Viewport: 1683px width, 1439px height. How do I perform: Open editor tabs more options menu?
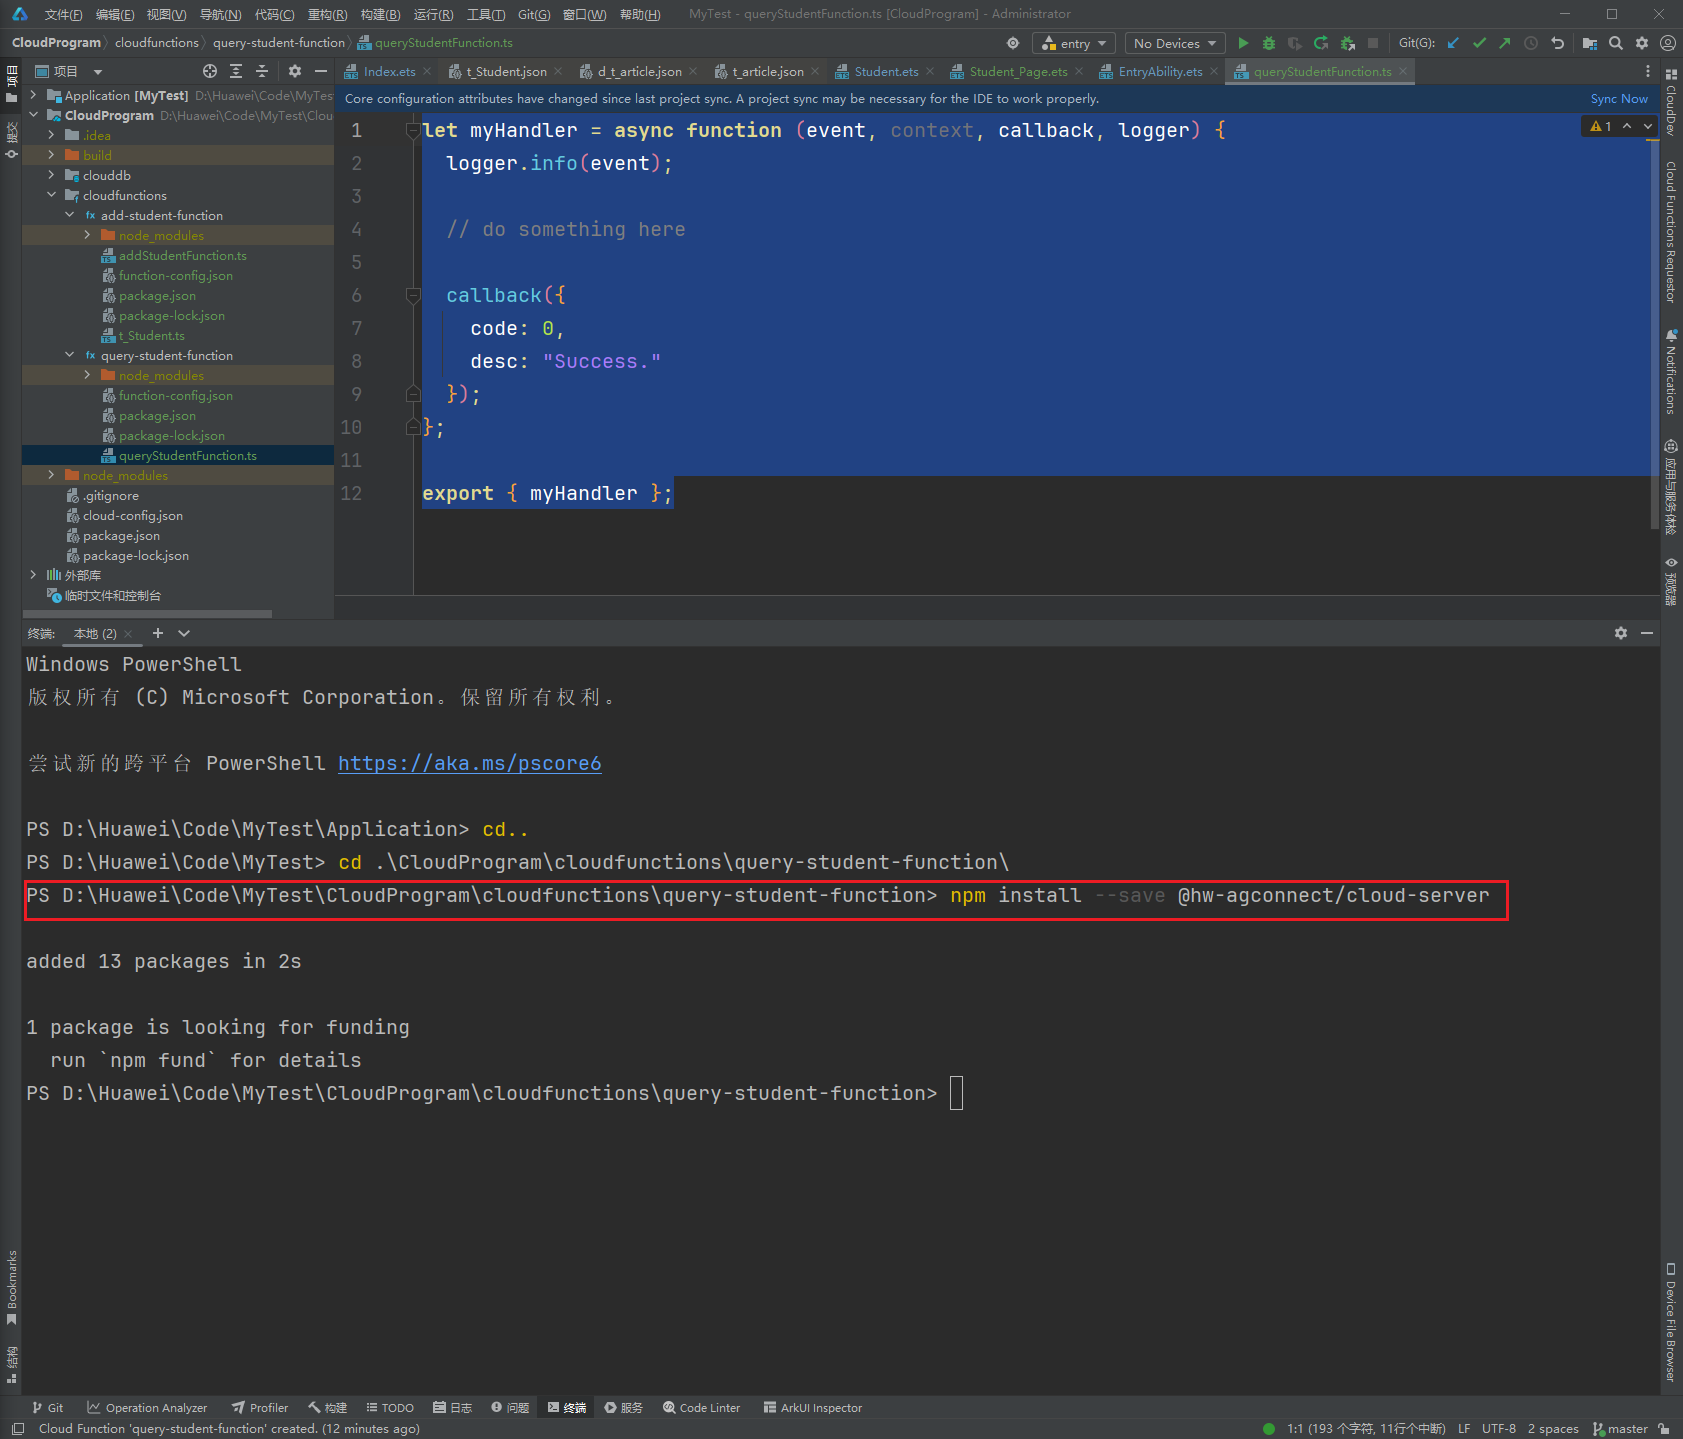click(1648, 71)
